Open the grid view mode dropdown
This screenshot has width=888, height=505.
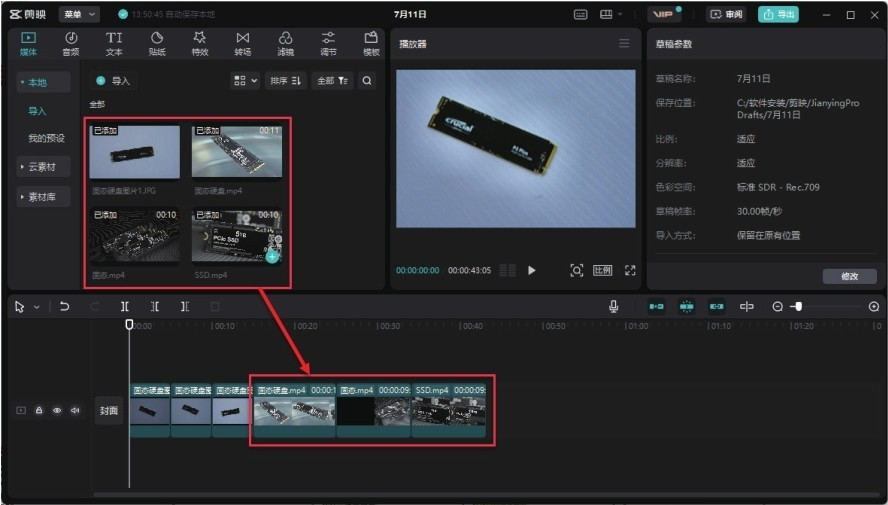(246, 81)
